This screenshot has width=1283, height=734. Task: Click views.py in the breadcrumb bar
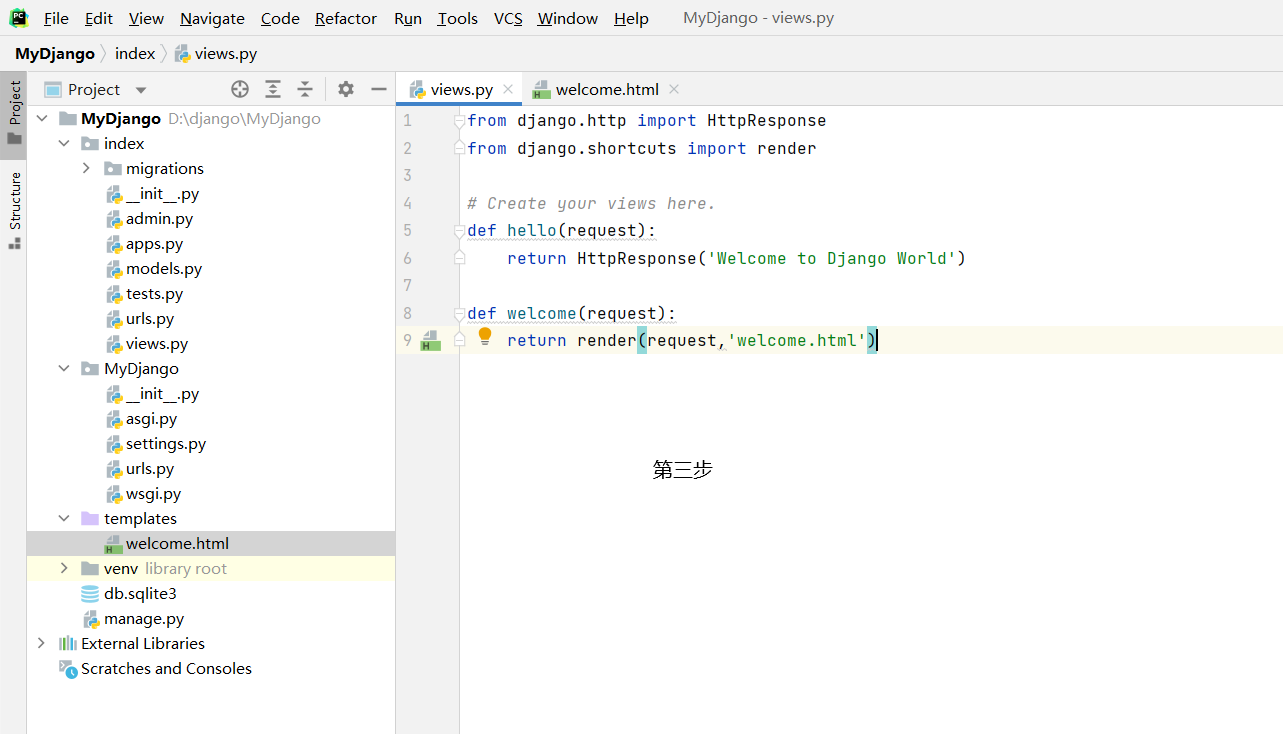(x=215, y=54)
